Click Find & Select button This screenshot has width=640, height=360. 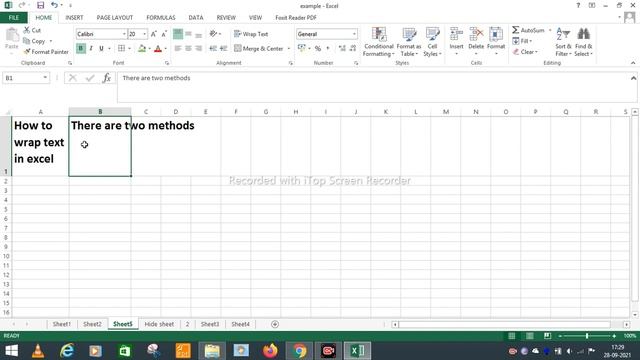pyautogui.click(x=583, y=42)
